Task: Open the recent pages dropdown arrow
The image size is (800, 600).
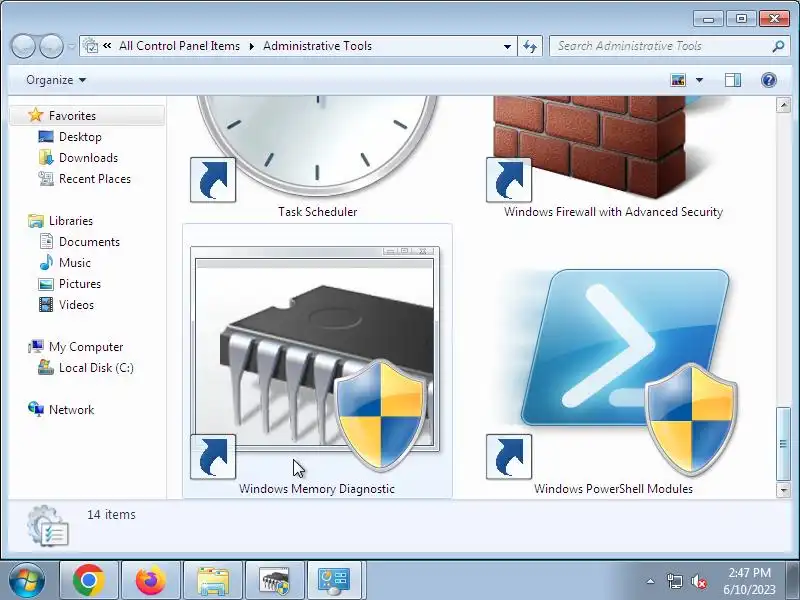Action: [71, 46]
